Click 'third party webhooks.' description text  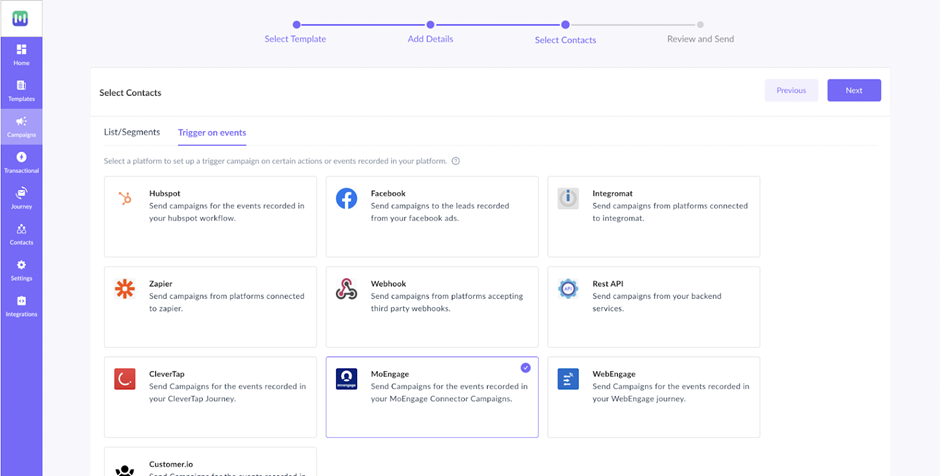click(411, 309)
